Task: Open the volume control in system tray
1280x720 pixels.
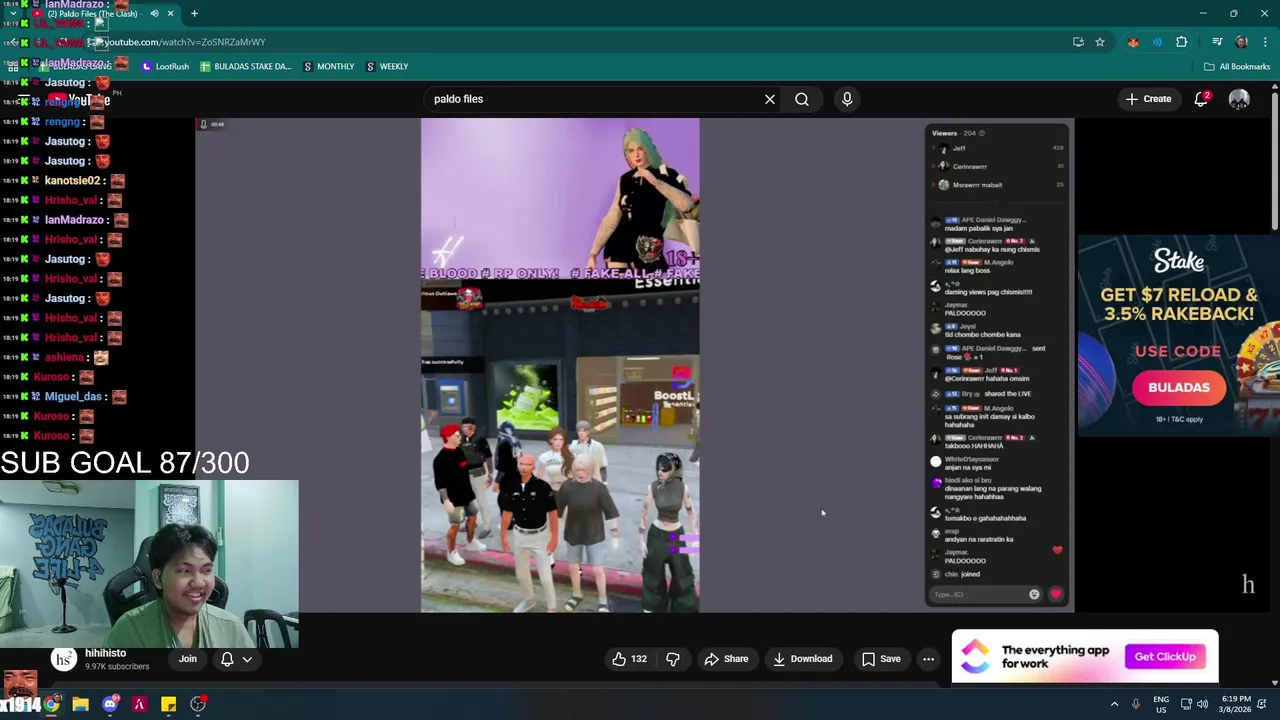Action: (1202, 704)
